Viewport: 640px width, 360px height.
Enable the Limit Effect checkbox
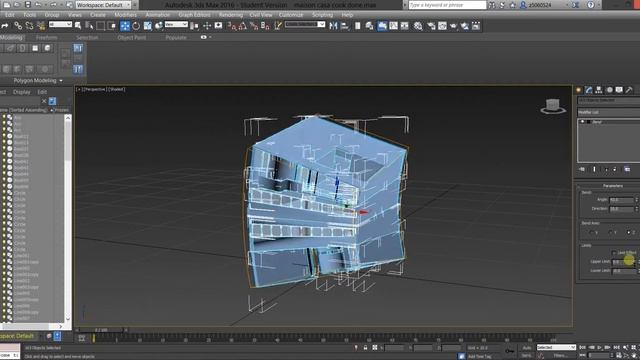[614, 253]
